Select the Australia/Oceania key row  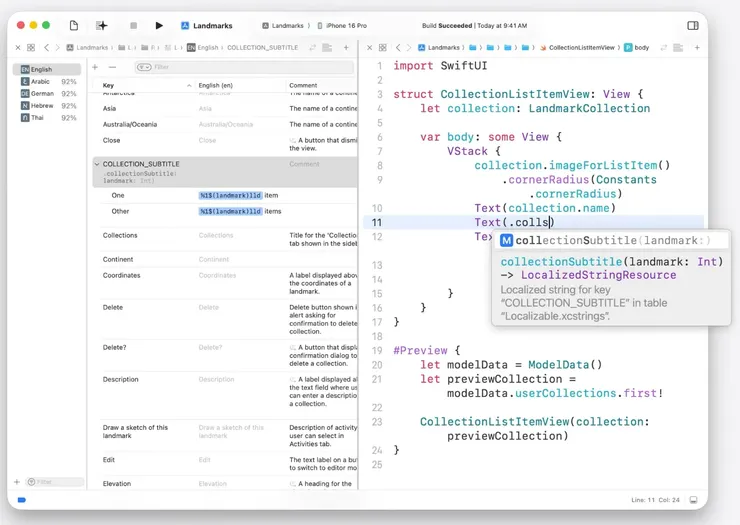click(225, 125)
